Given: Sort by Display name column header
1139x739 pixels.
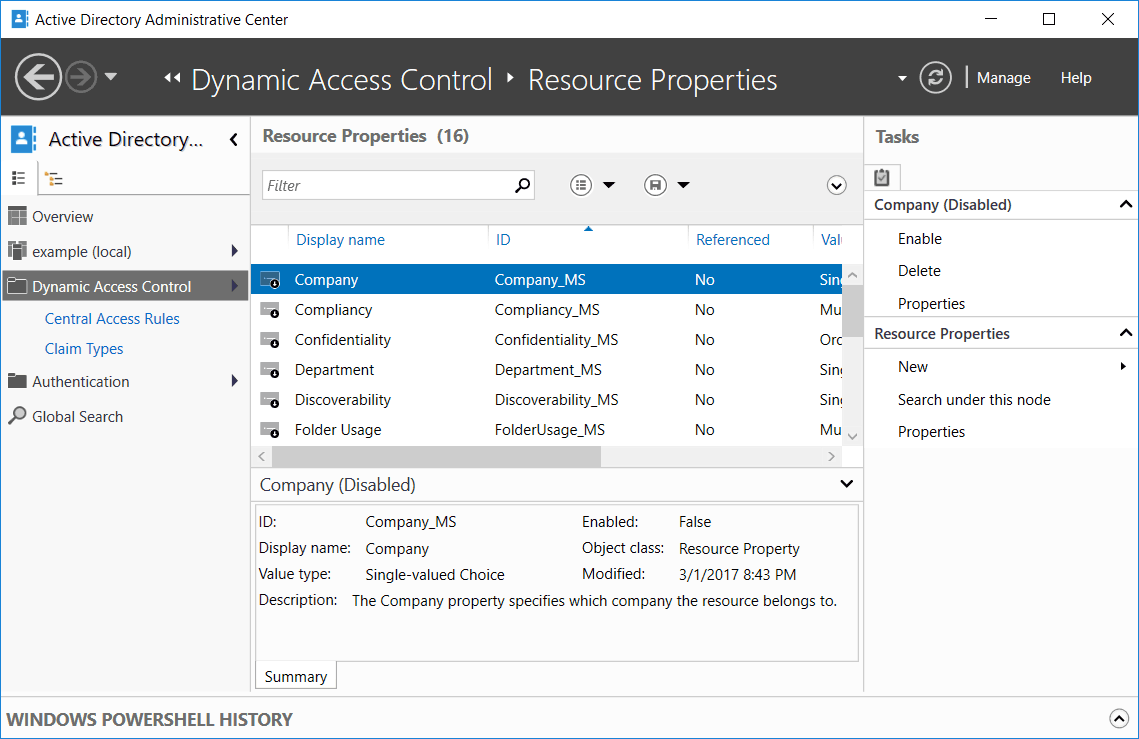Looking at the screenshot, I should click(x=341, y=240).
